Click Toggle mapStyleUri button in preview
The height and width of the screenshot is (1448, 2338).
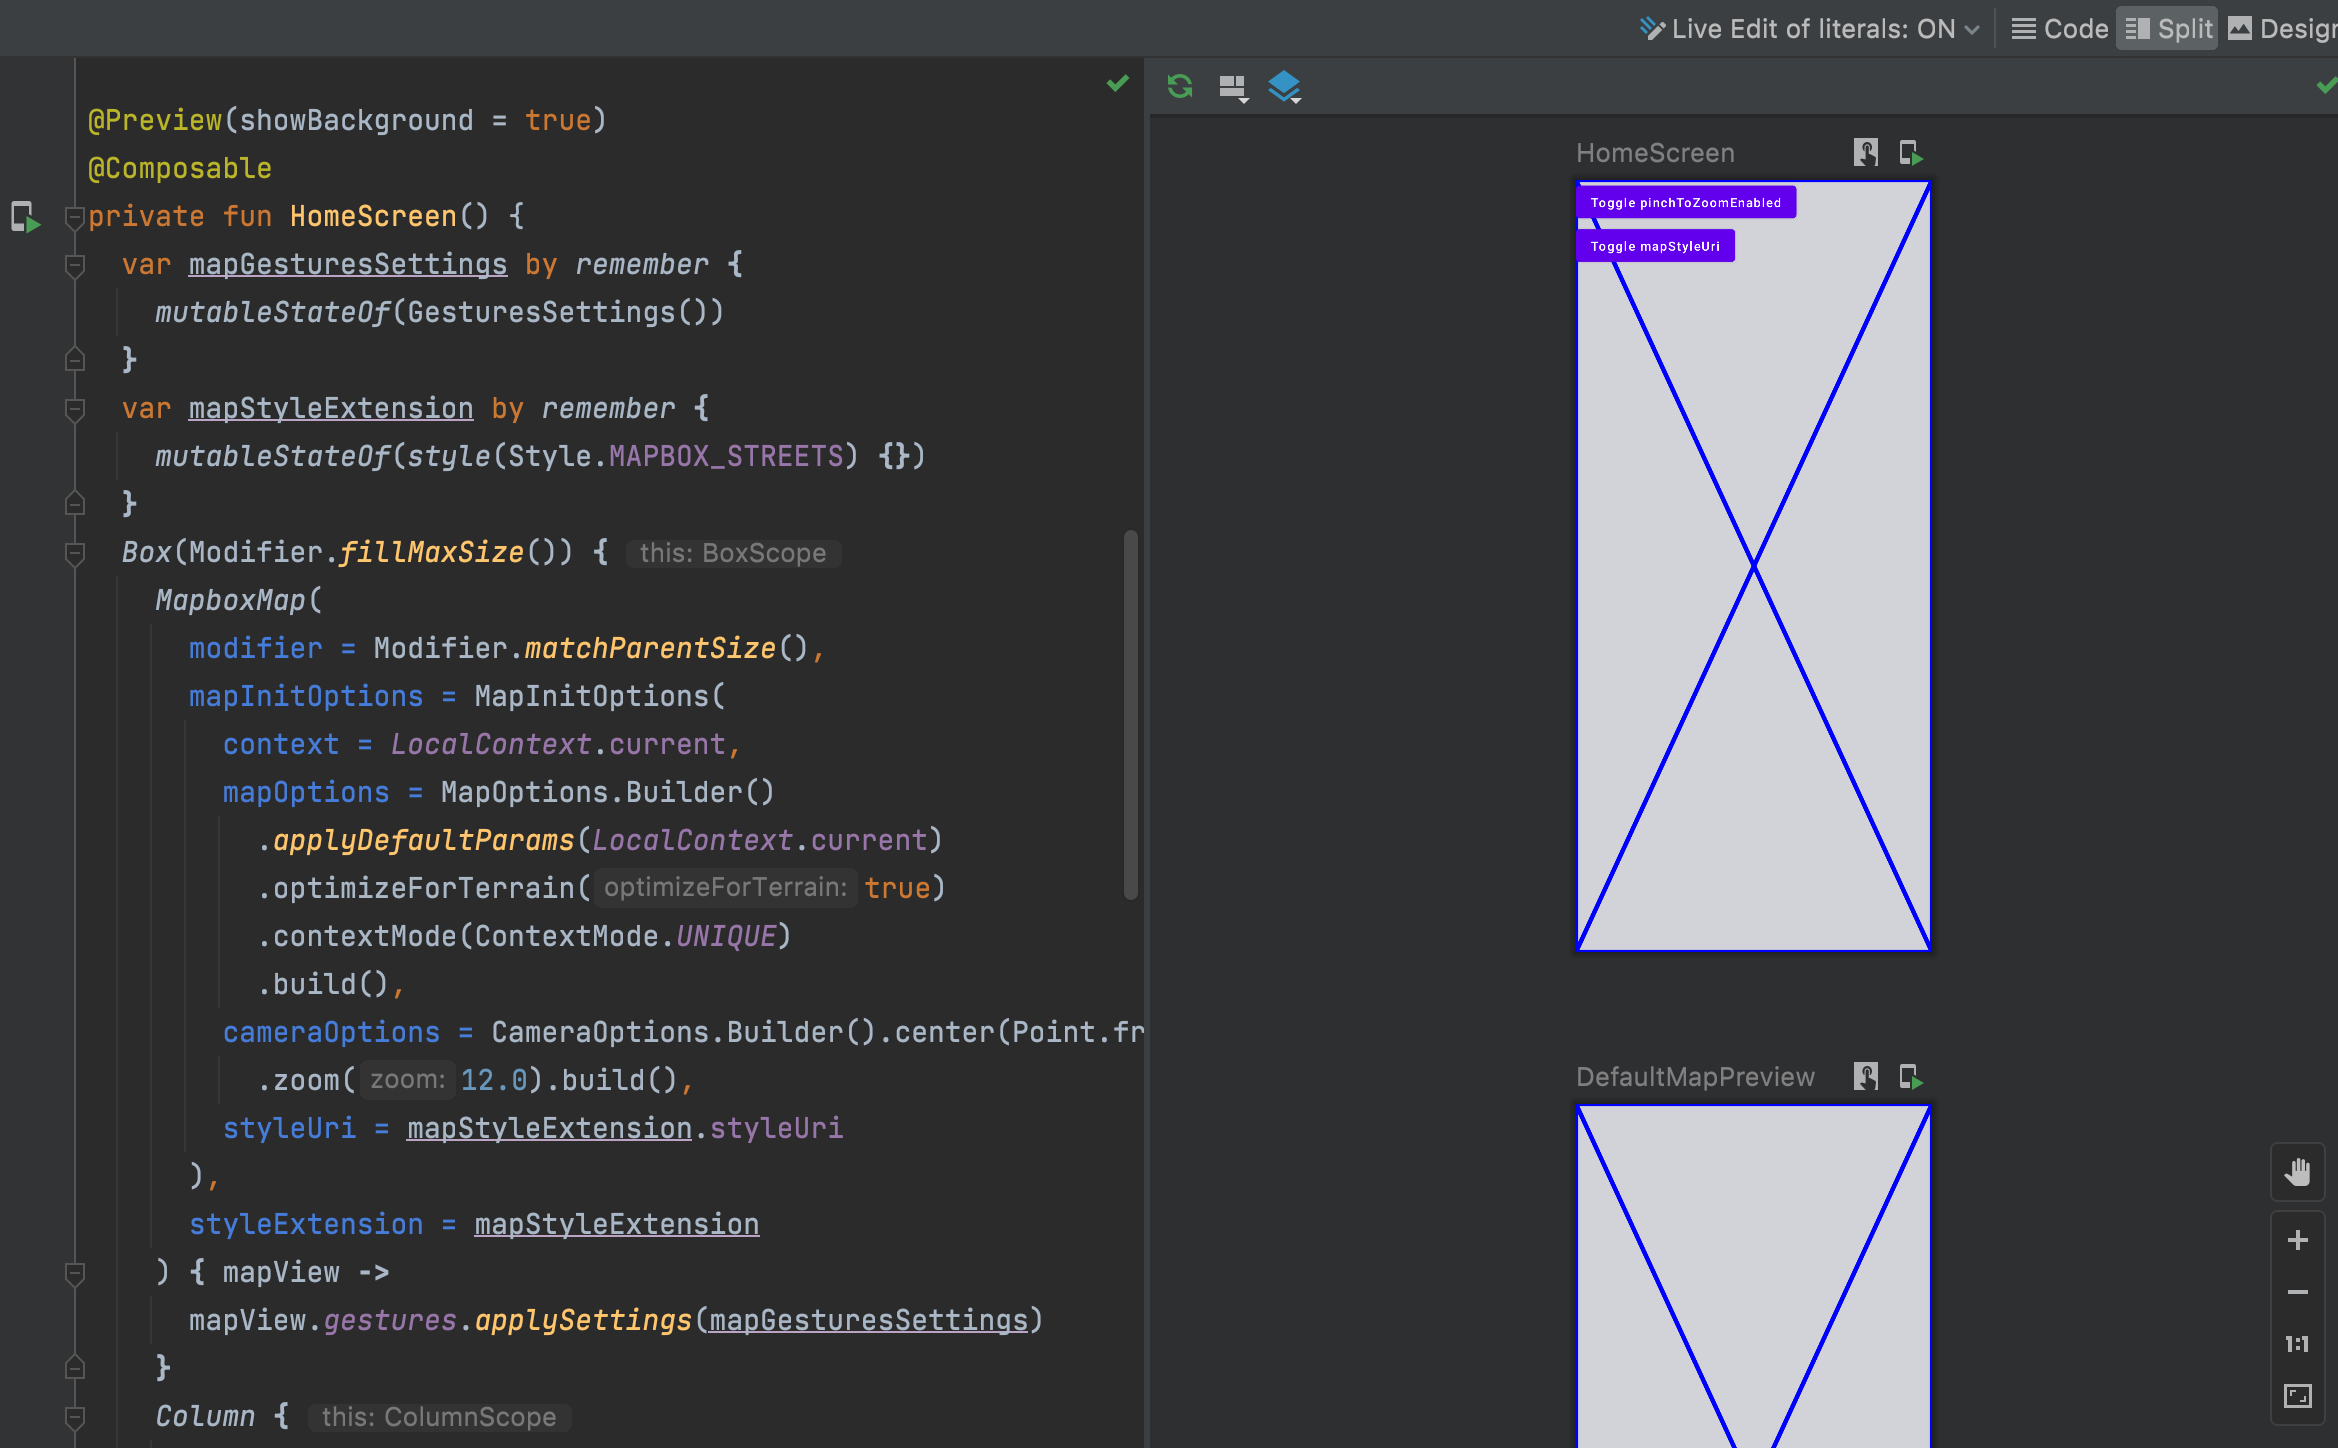pyautogui.click(x=1655, y=247)
